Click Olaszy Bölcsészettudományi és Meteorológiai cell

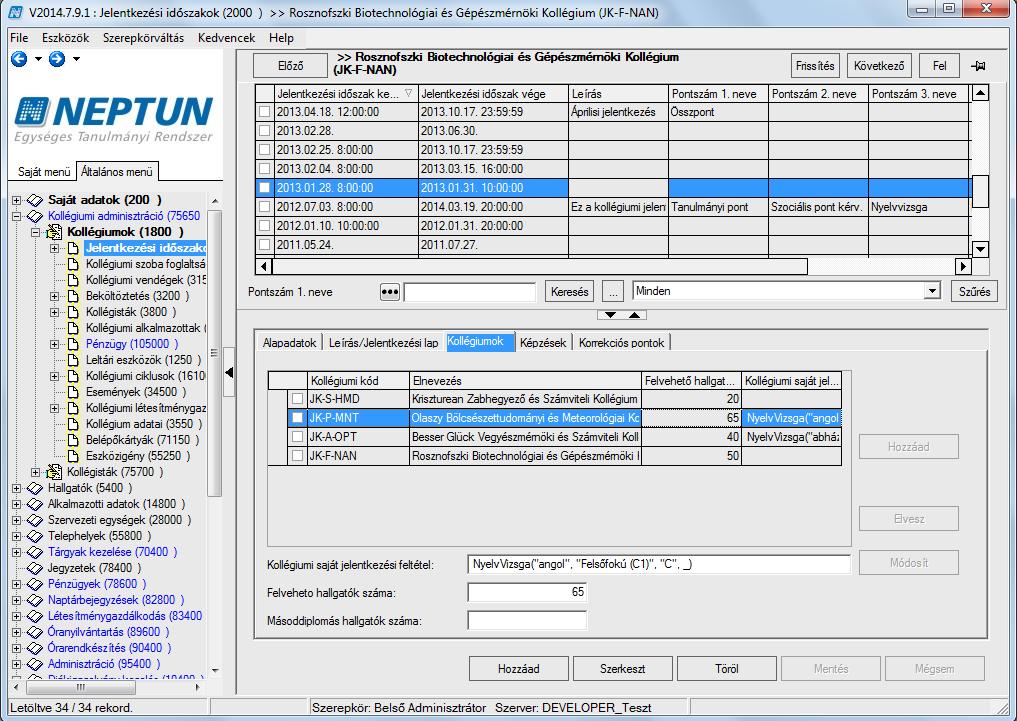click(525, 418)
